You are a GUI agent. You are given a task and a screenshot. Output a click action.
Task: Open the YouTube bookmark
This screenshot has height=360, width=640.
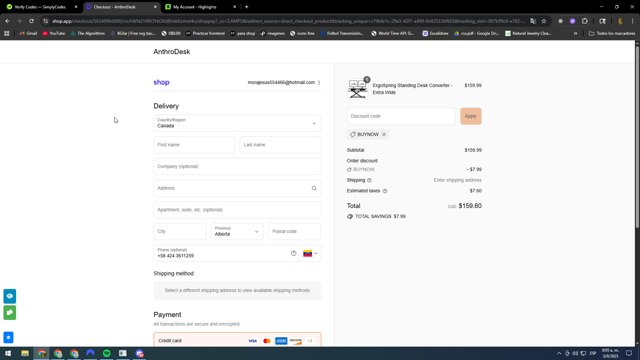[54, 33]
